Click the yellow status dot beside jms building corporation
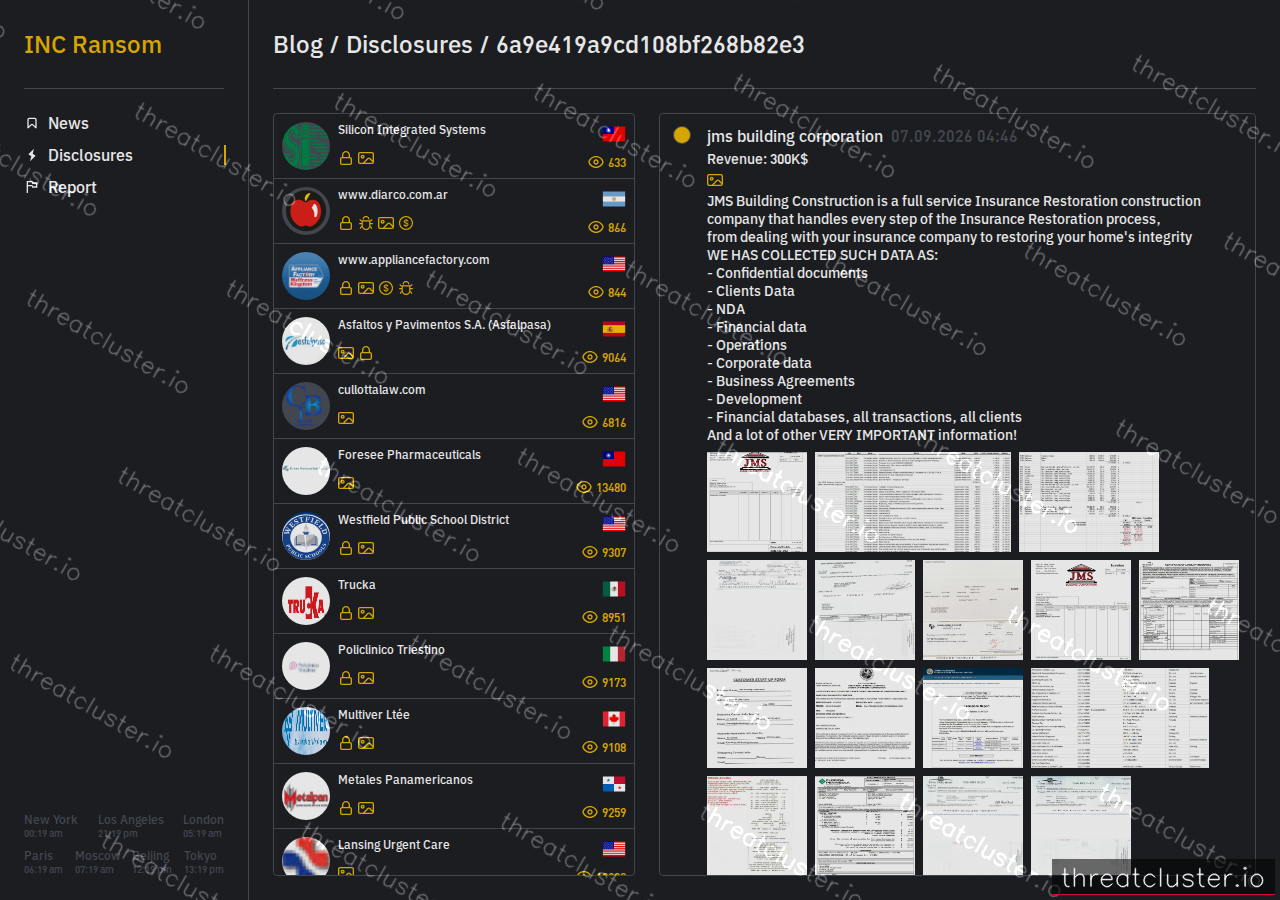This screenshot has width=1280, height=900. coord(682,135)
